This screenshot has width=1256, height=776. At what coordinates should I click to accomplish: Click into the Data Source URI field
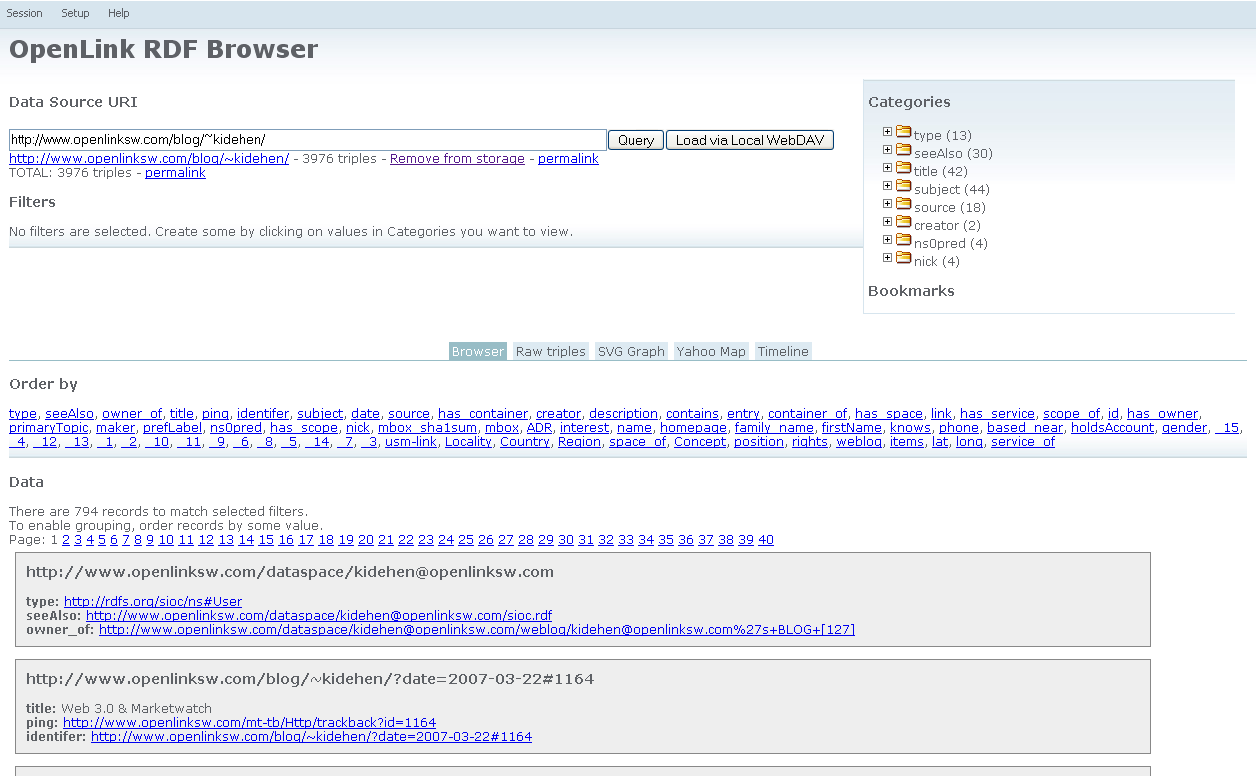point(308,140)
